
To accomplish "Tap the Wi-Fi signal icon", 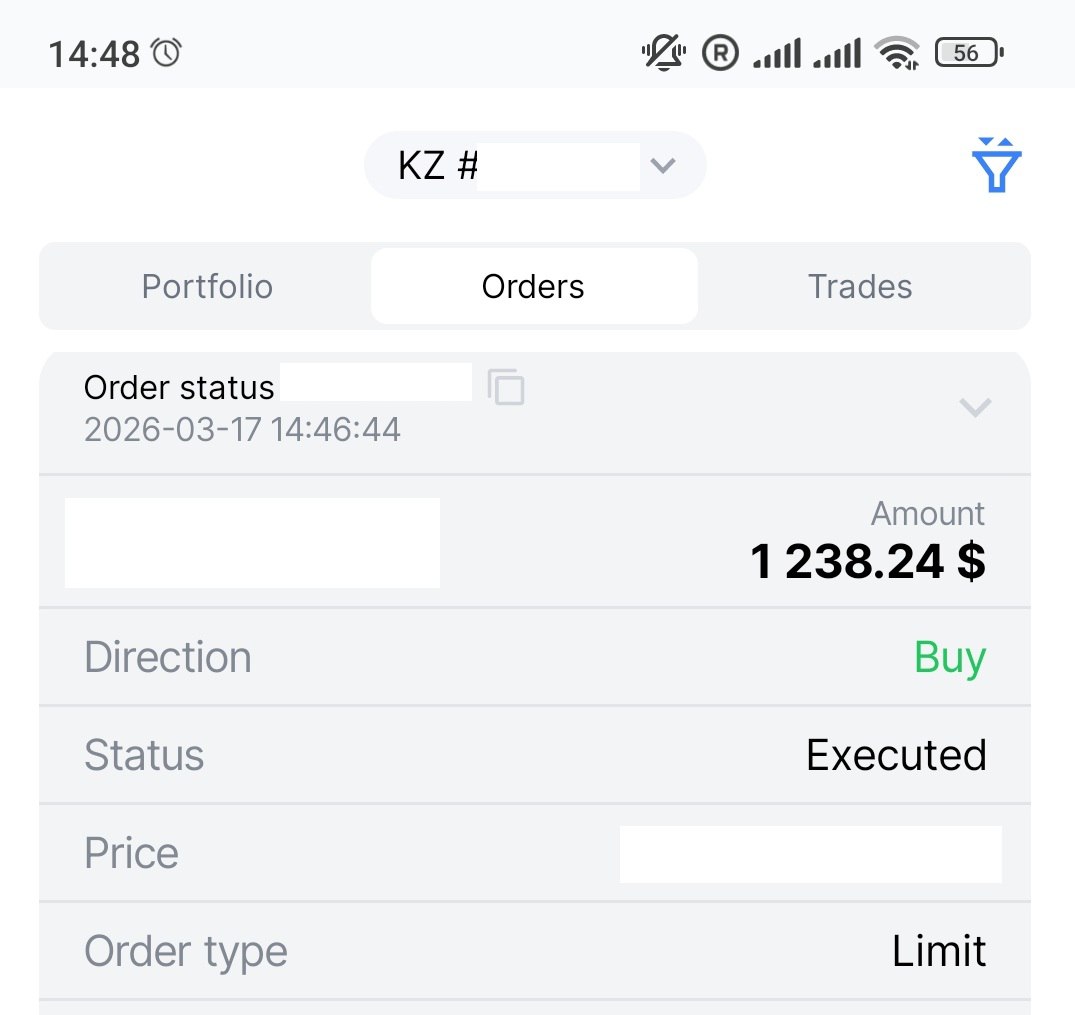I will click(x=897, y=53).
